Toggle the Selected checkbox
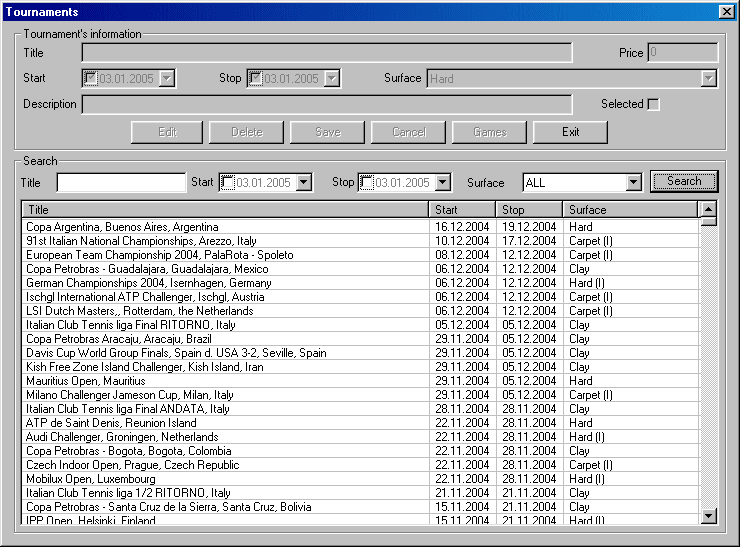Image resolution: width=740 pixels, height=547 pixels. point(654,104)
